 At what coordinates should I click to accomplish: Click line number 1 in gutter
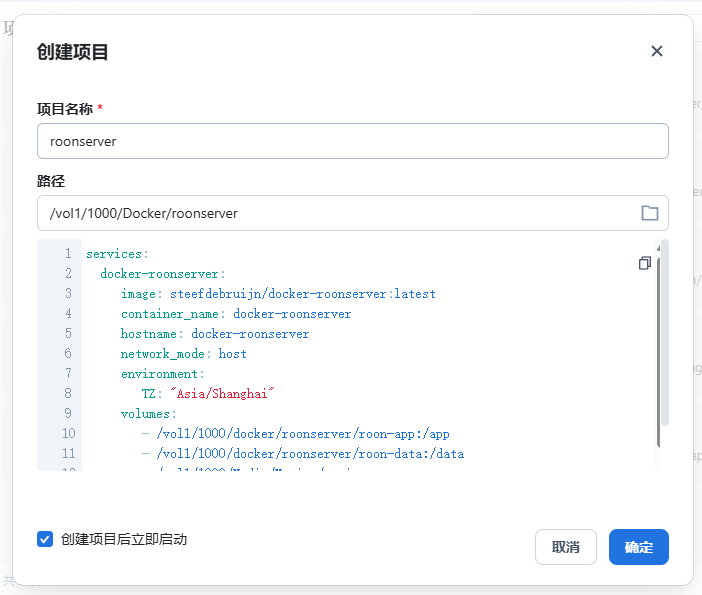coord(68,254)
